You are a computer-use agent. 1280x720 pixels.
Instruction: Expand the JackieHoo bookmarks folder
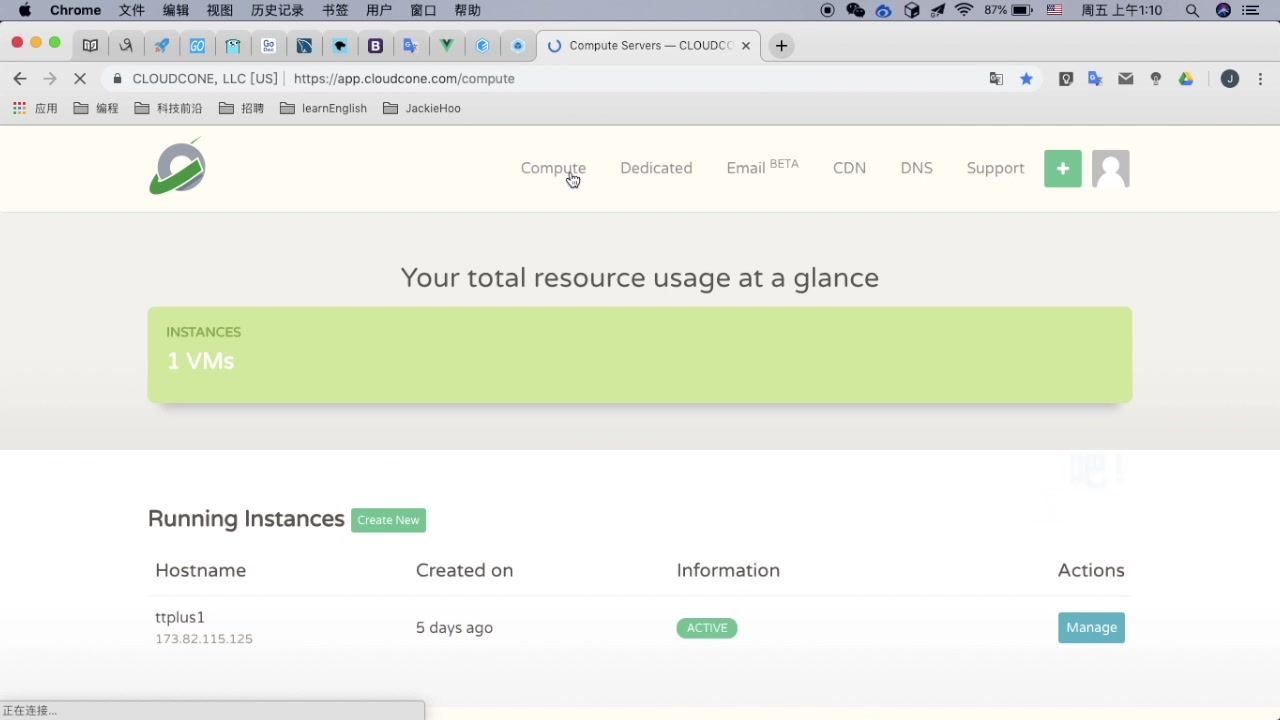pos(422,108)
